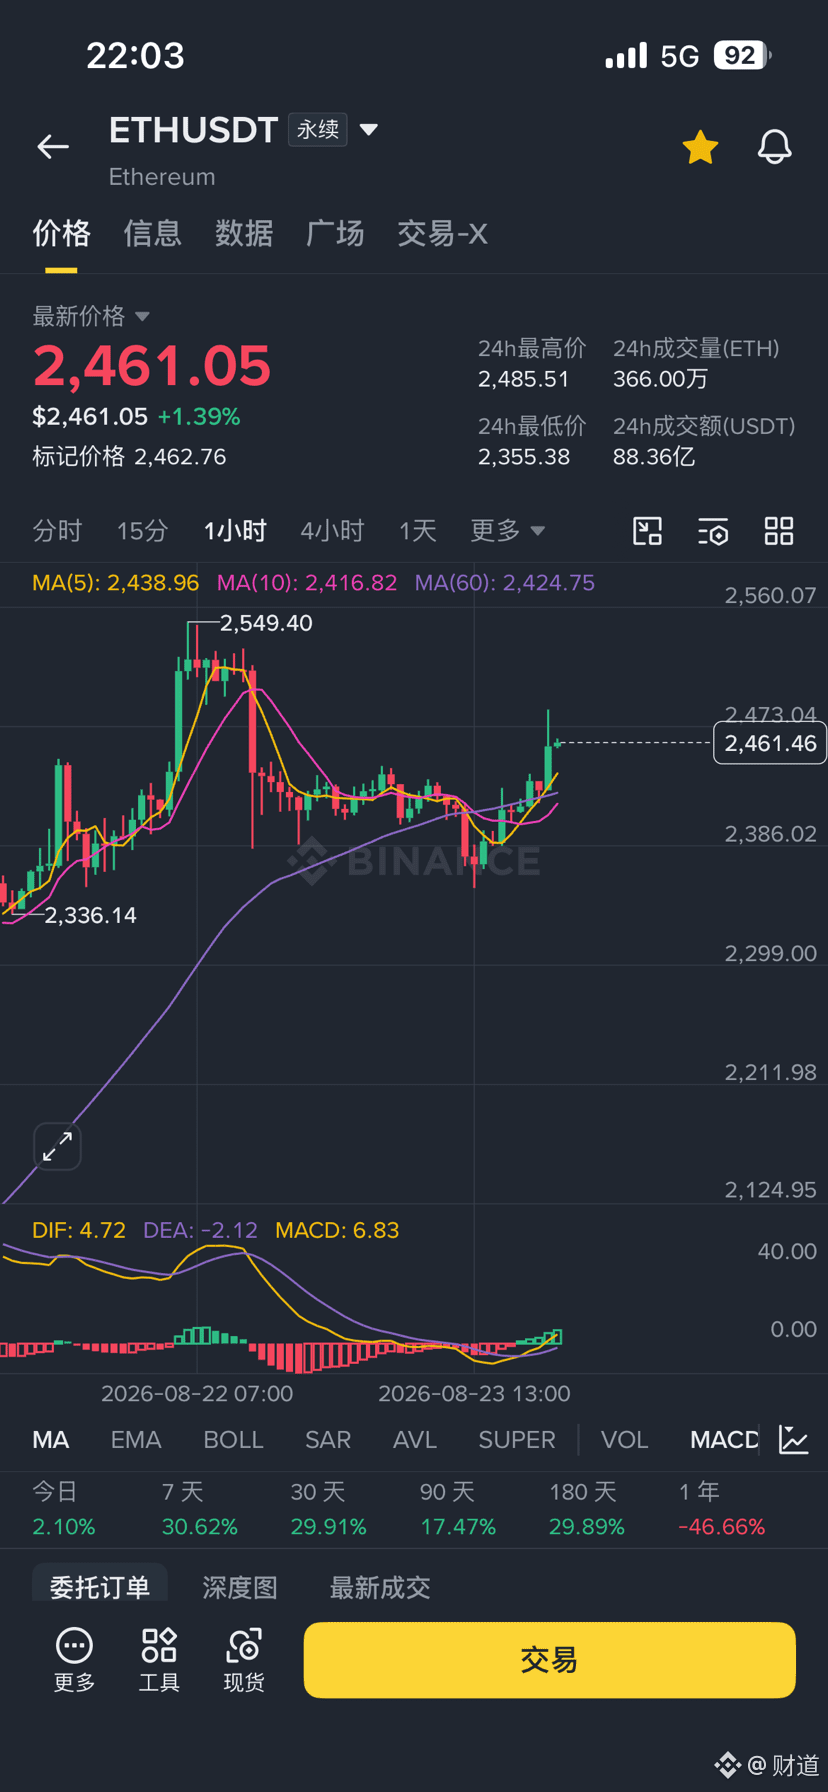Screen dimensions: 828x1792
Task: Tap the current price label 2,461.46
Action: (770, 743)
